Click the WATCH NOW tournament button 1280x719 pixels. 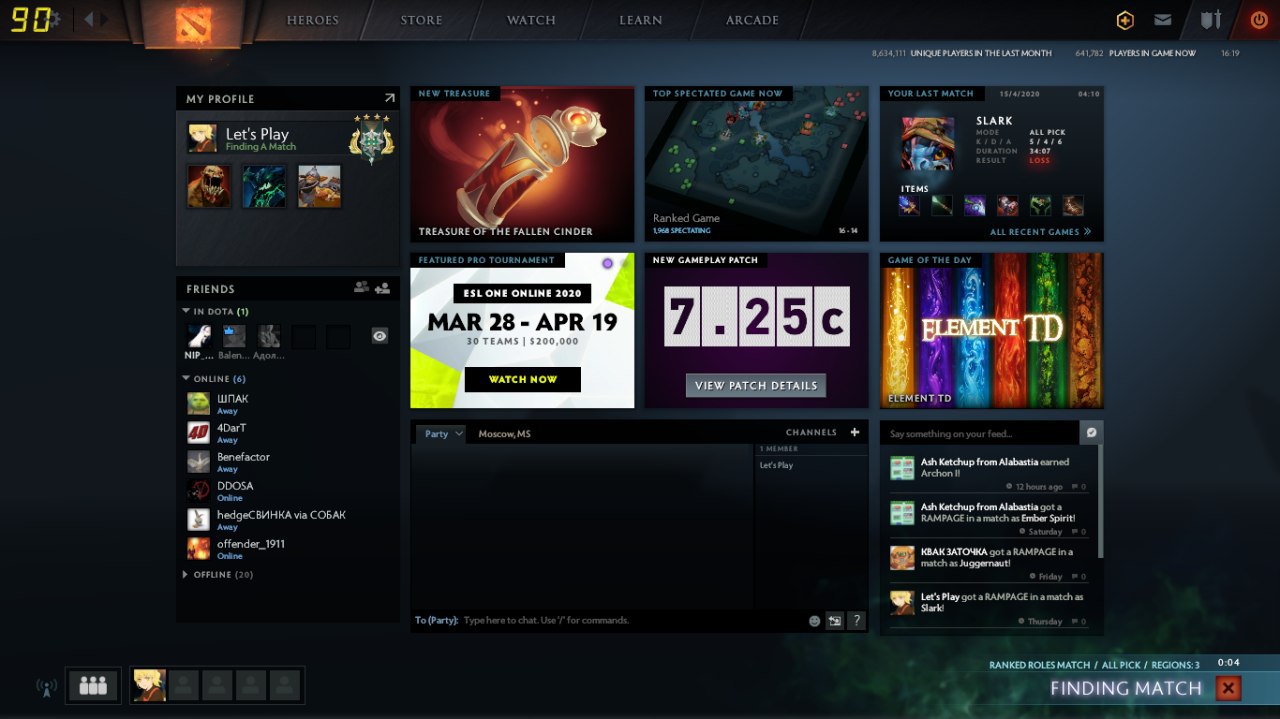[523, 379]
